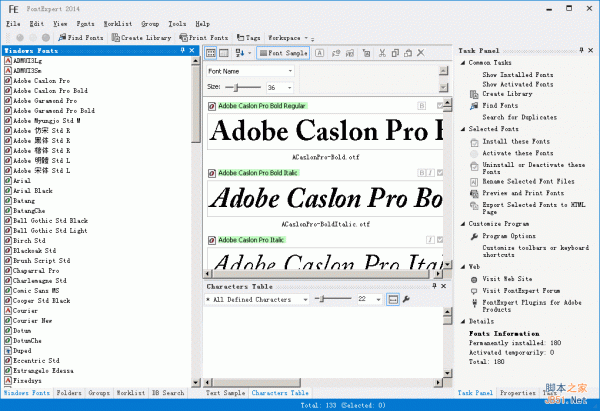
Task: Click Create Library in the top toolbar
Action: coord(141,38)
